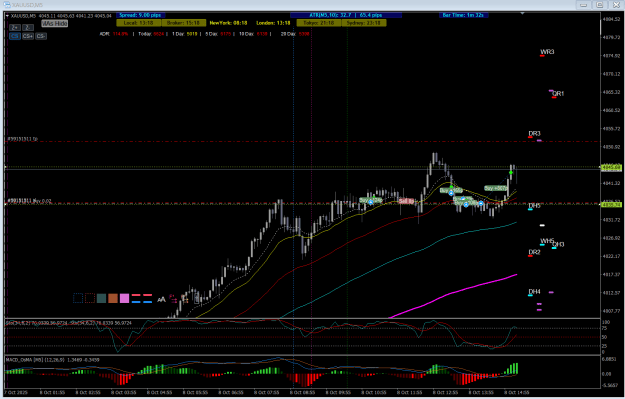Click the DH5 level marker
The height and width of the screenshot is (399, 625).
(x=534, y=206)
